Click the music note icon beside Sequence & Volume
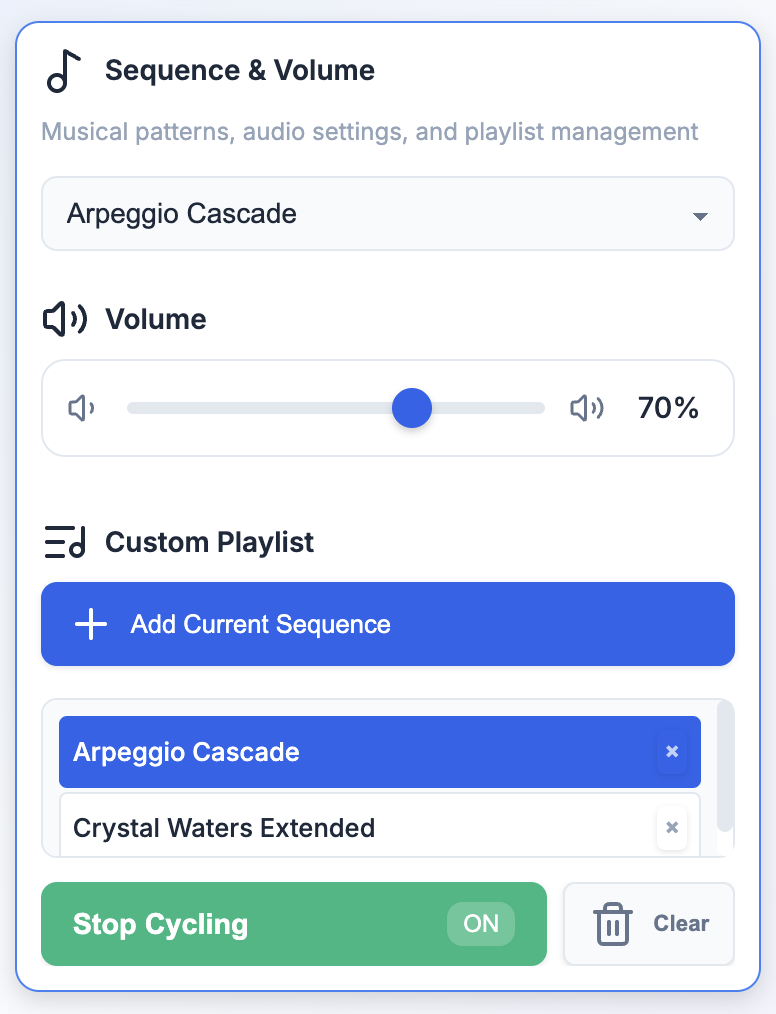The image size is (776, 1014). tap(63, 70)
